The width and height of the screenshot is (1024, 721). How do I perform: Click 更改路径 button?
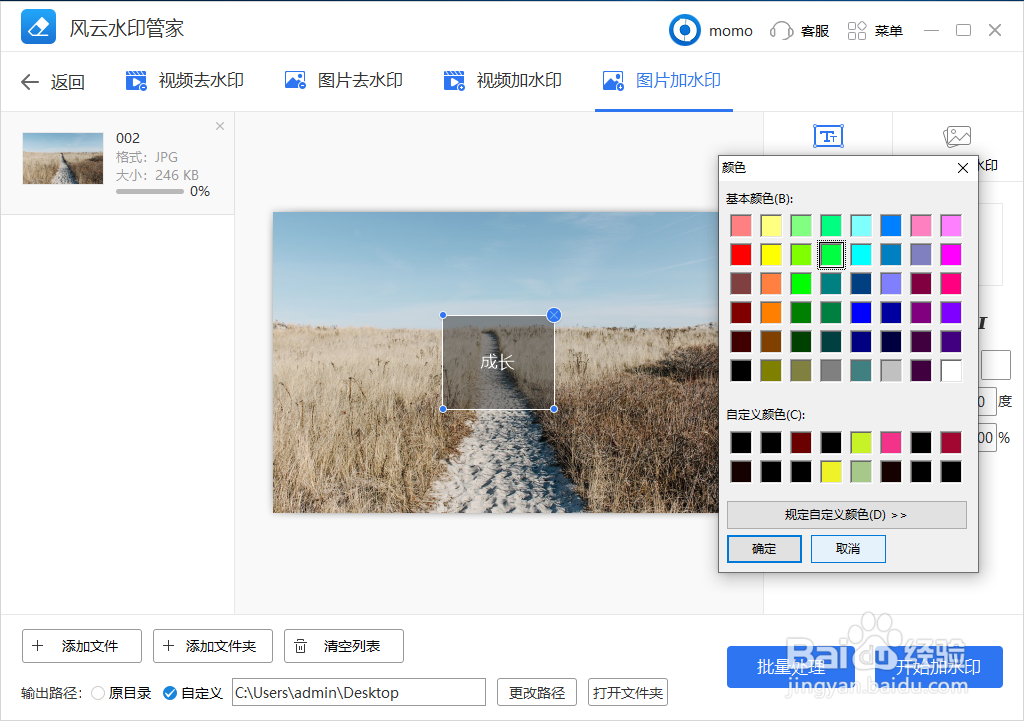(537, 692)
